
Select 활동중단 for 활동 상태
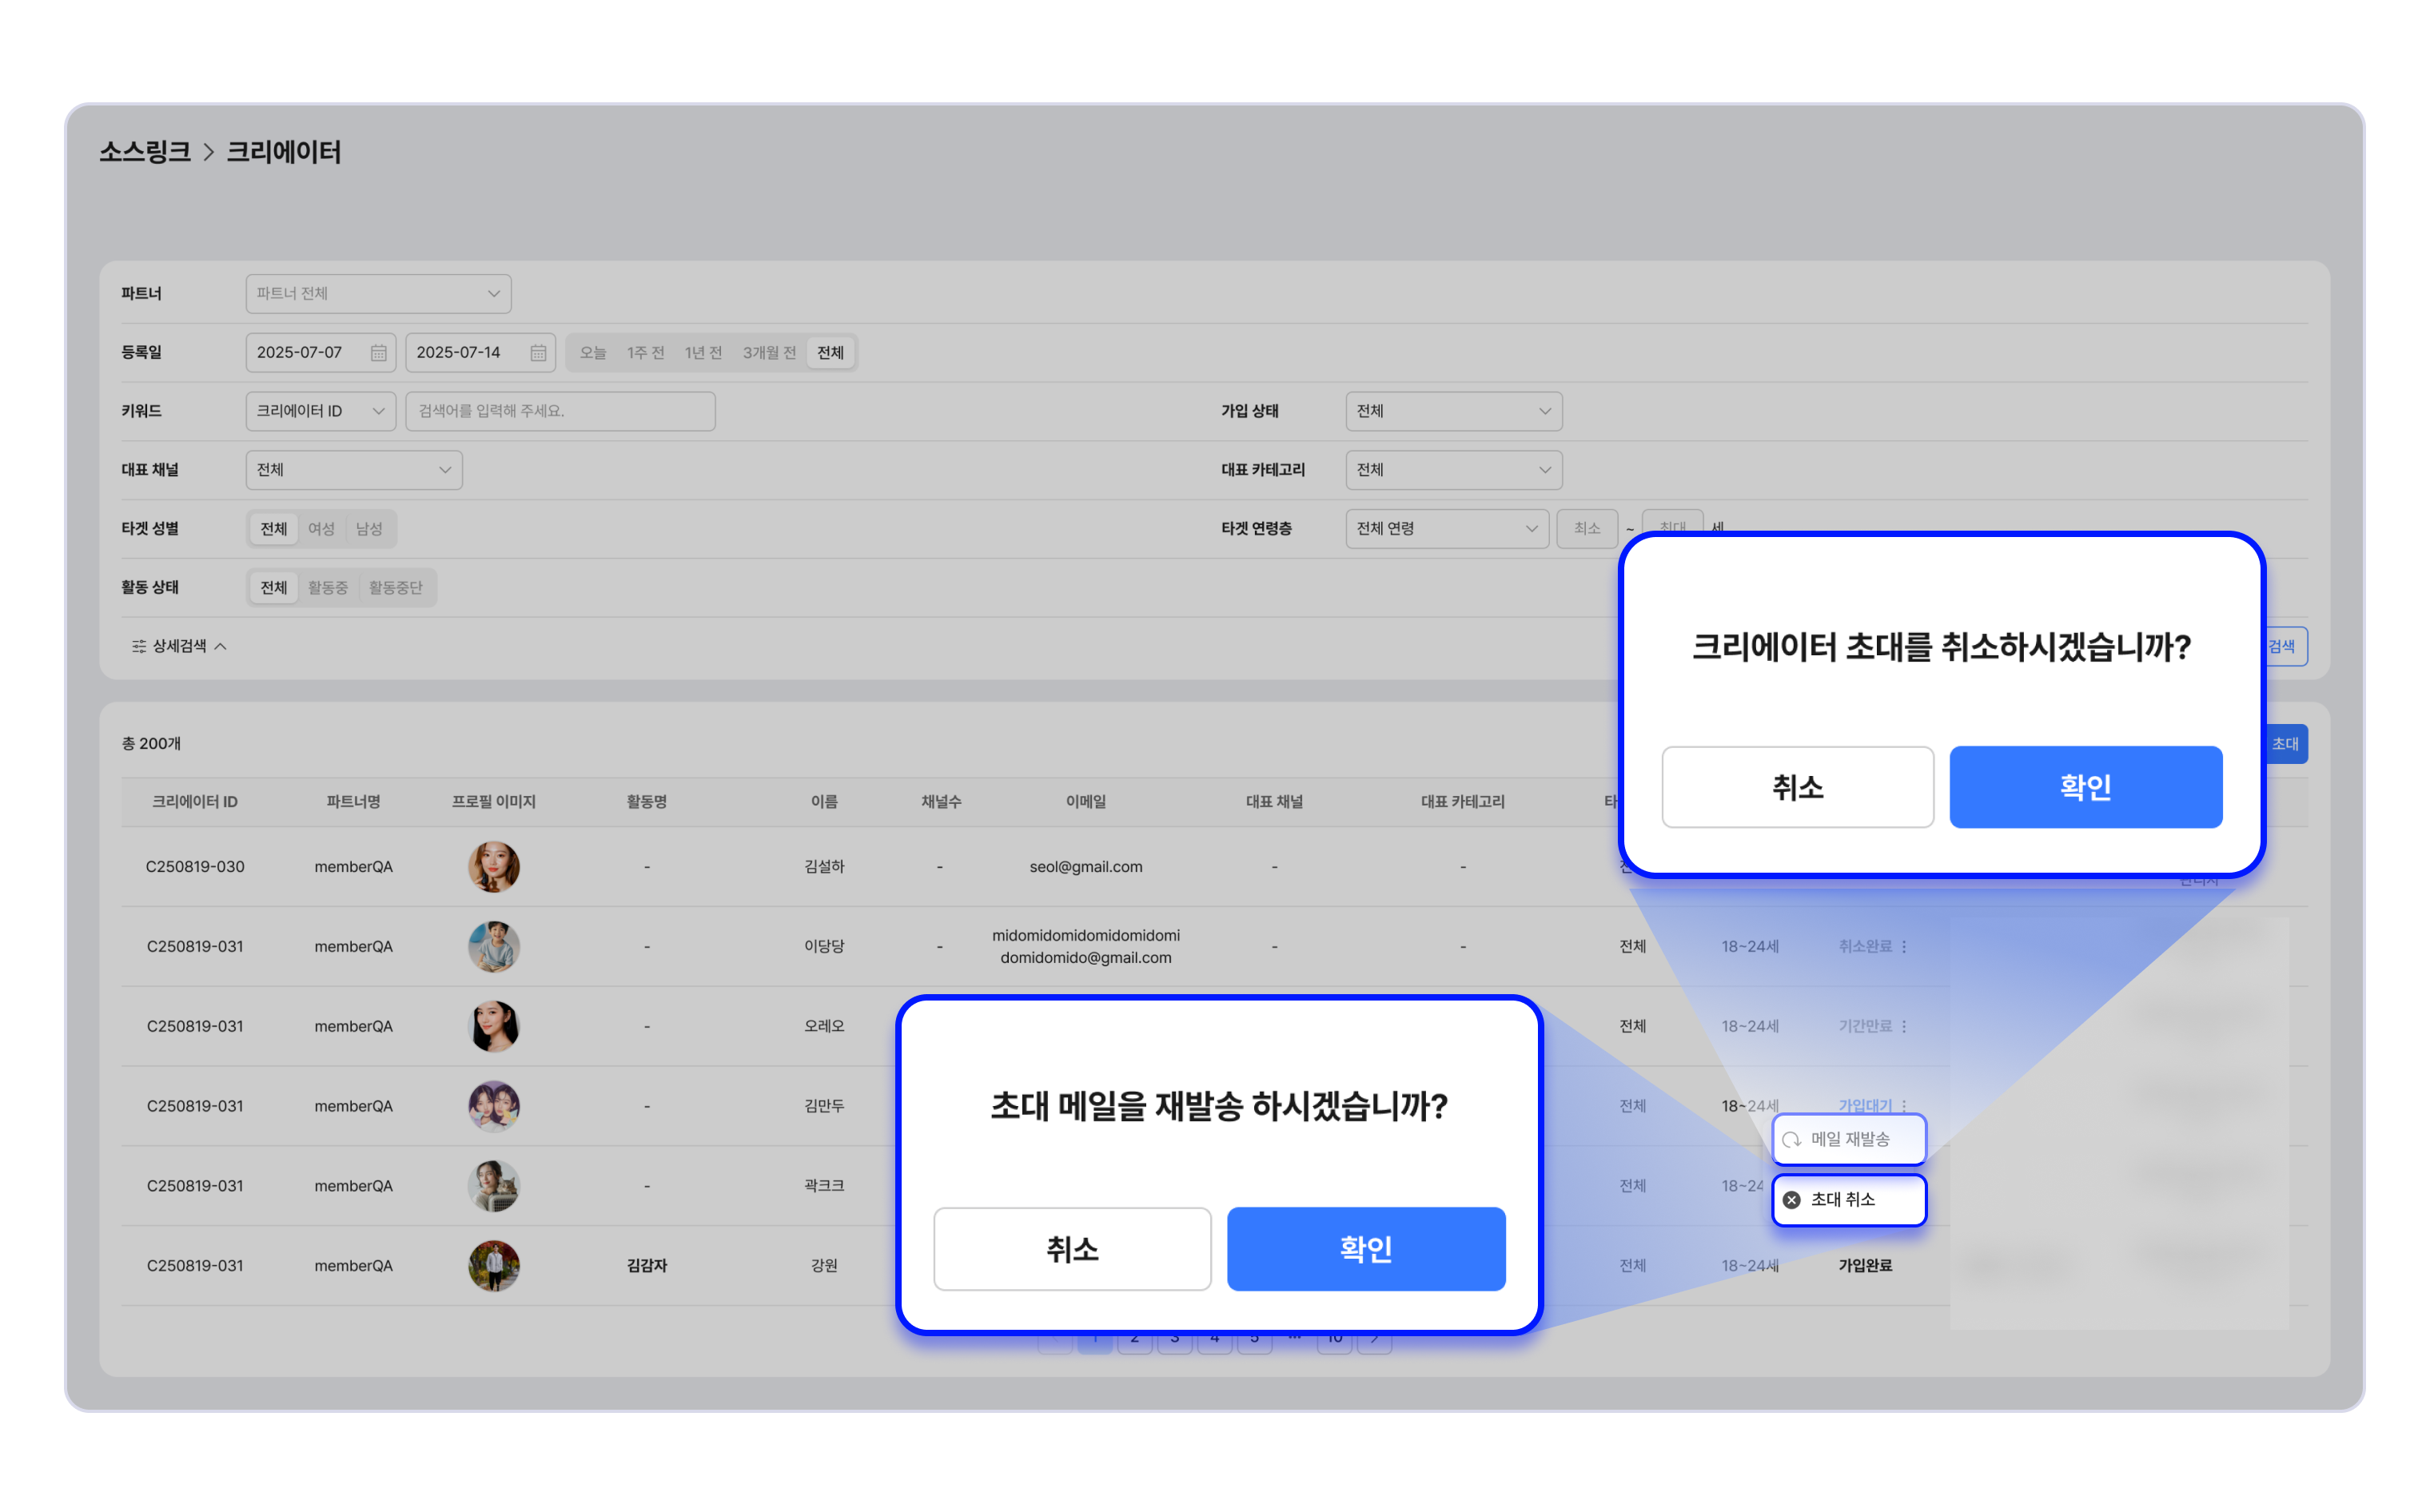coord(396,588)
